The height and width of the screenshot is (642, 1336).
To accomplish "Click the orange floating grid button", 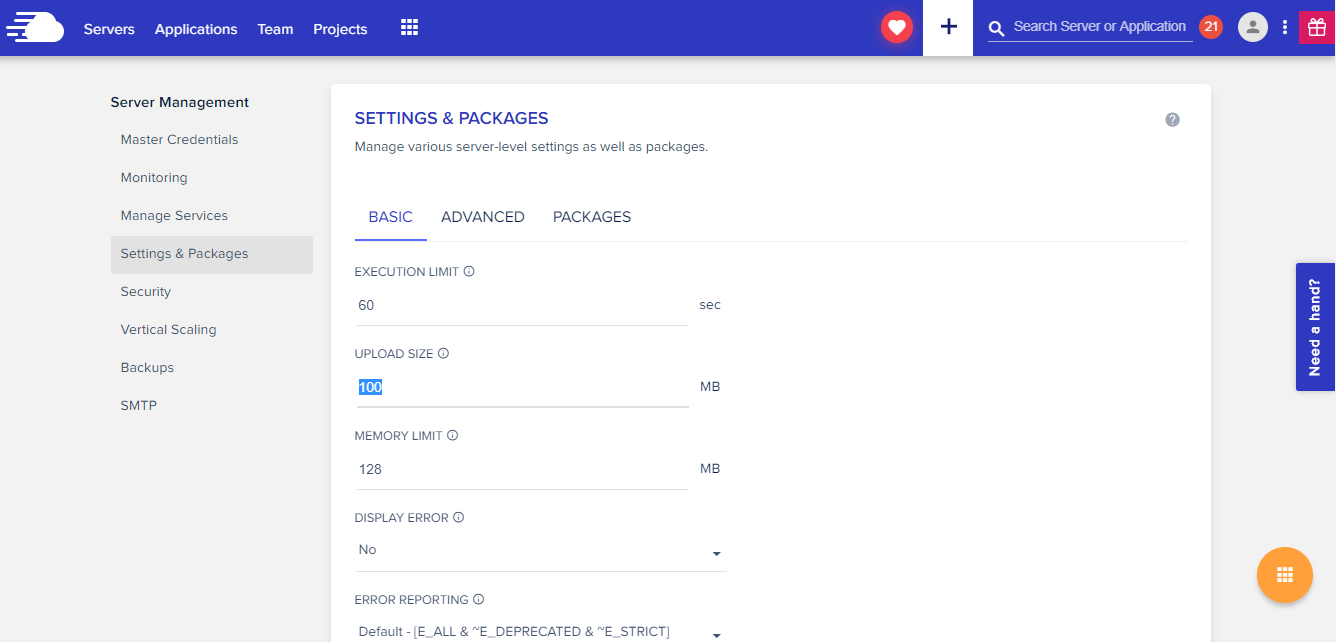I will pos(1284,575).
